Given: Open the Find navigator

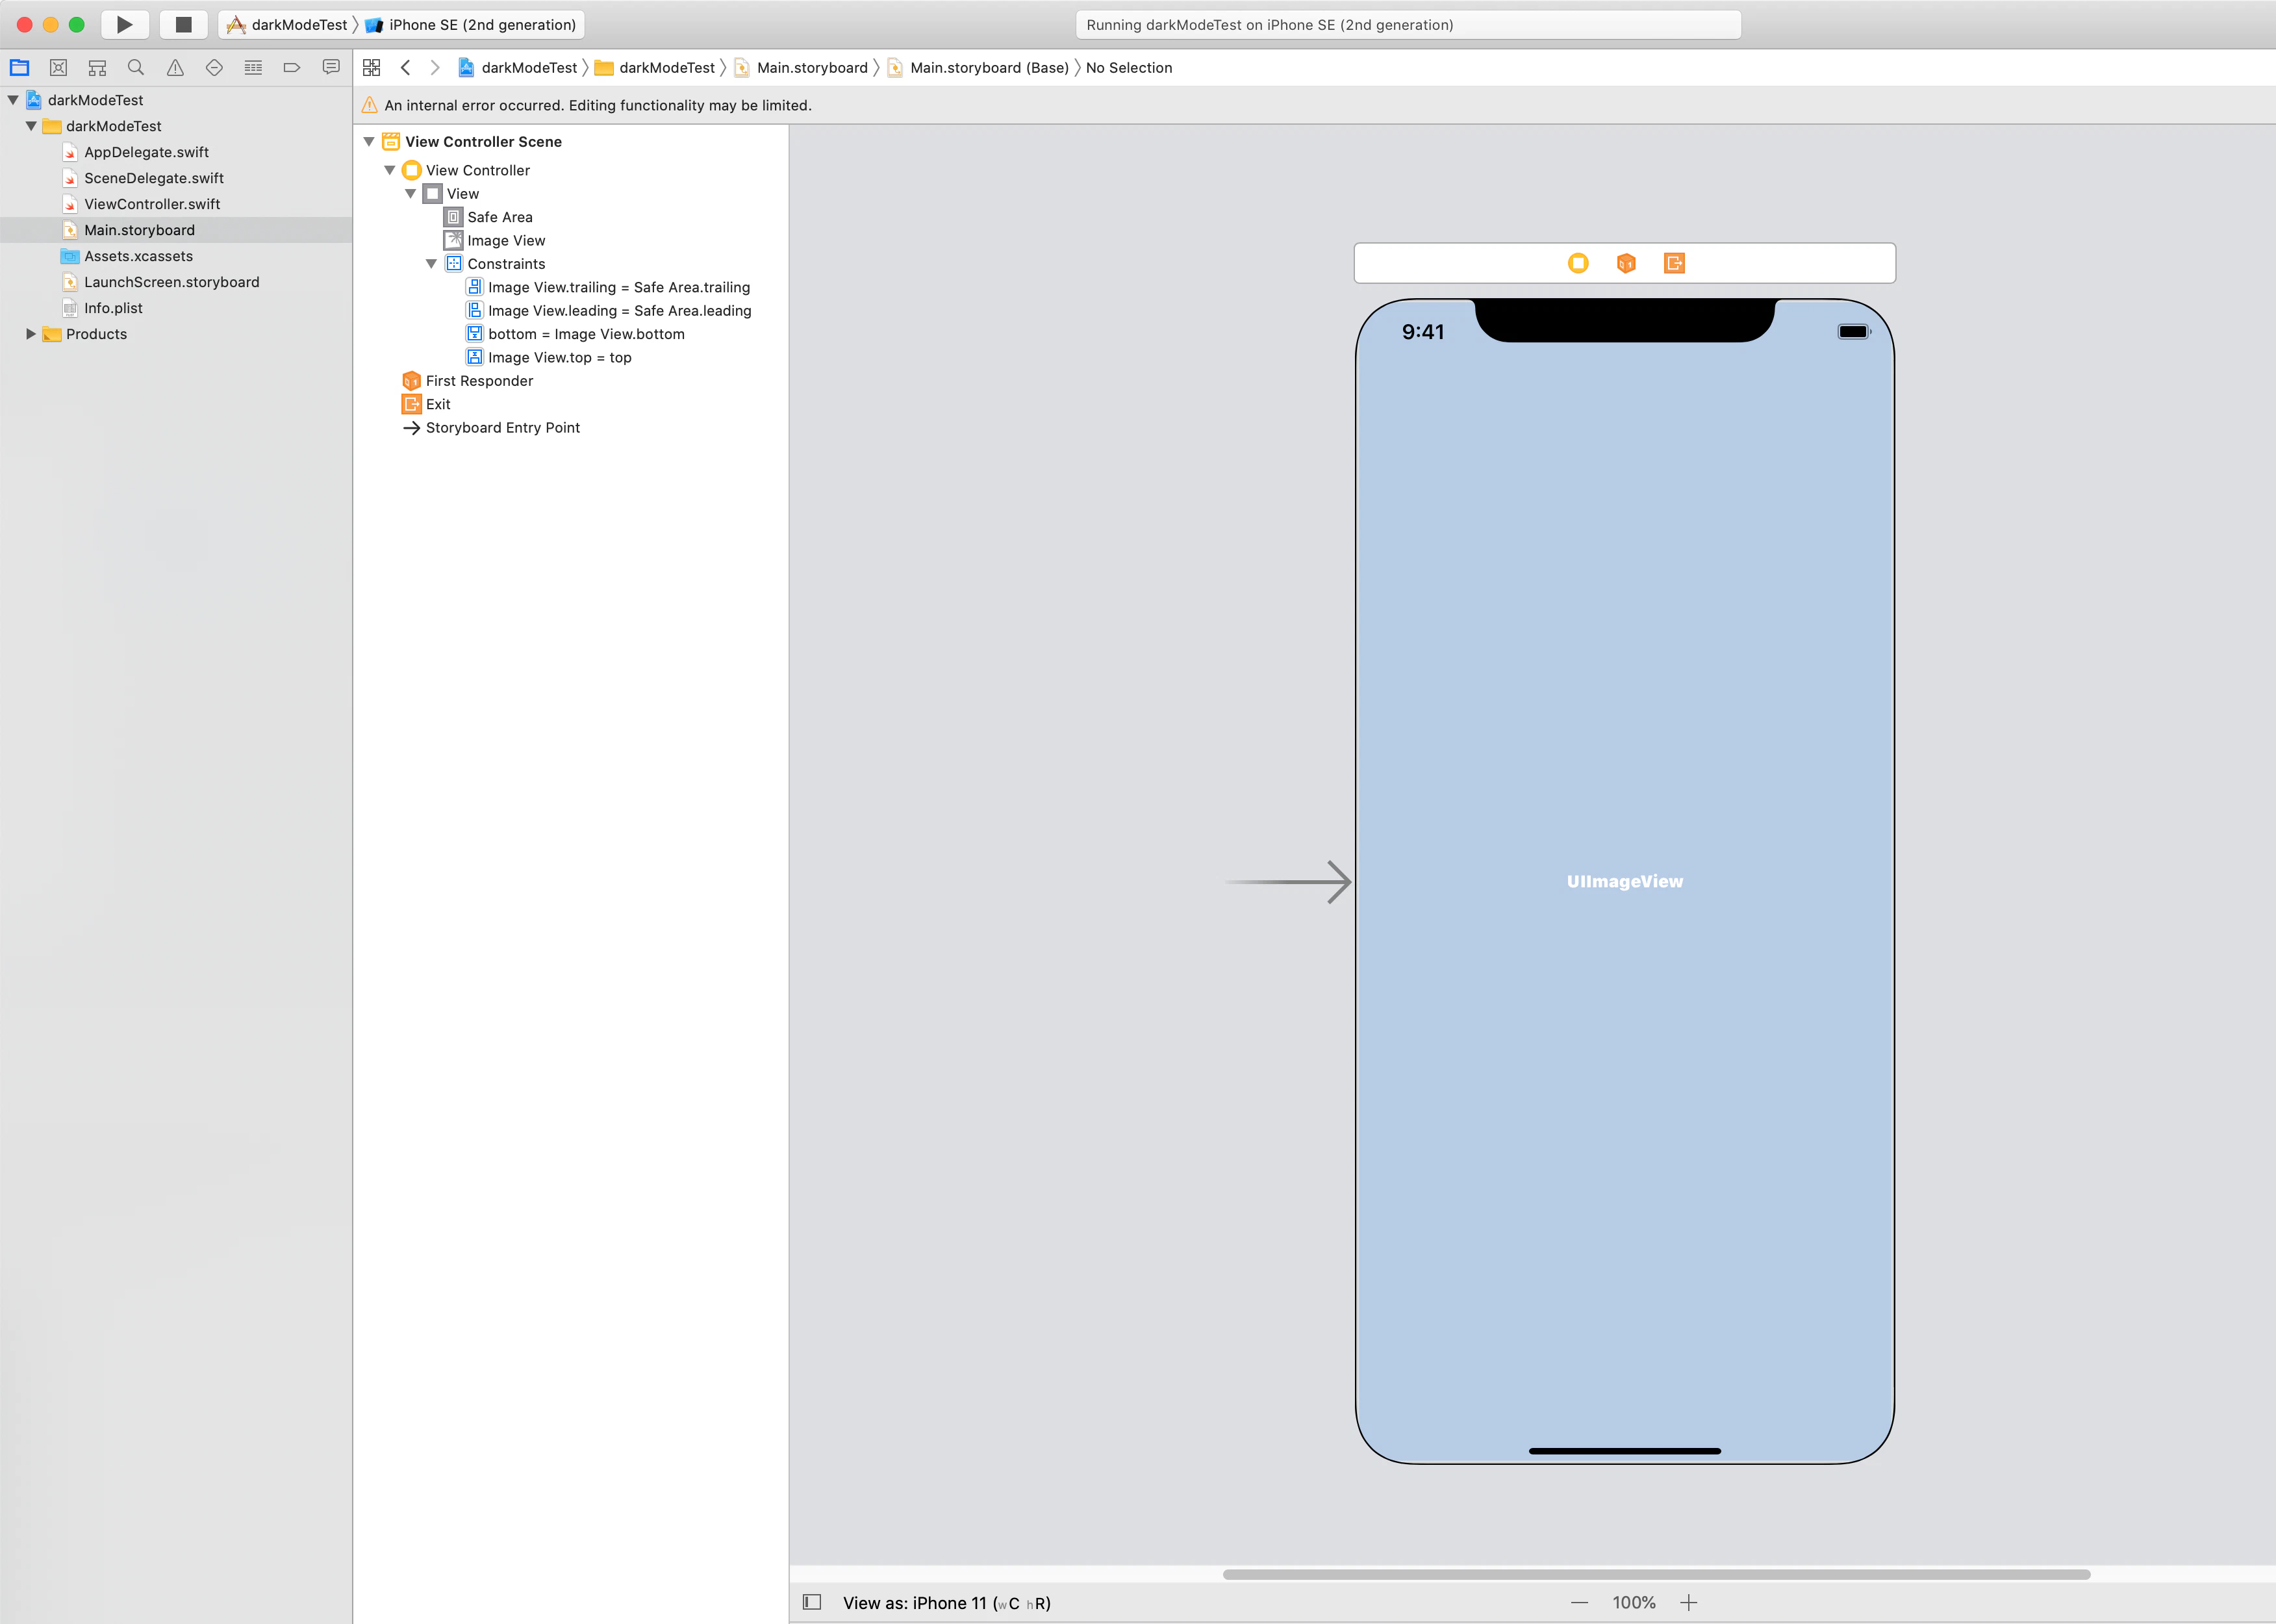Looking at the screenshot, I should [x=136, y=68].
